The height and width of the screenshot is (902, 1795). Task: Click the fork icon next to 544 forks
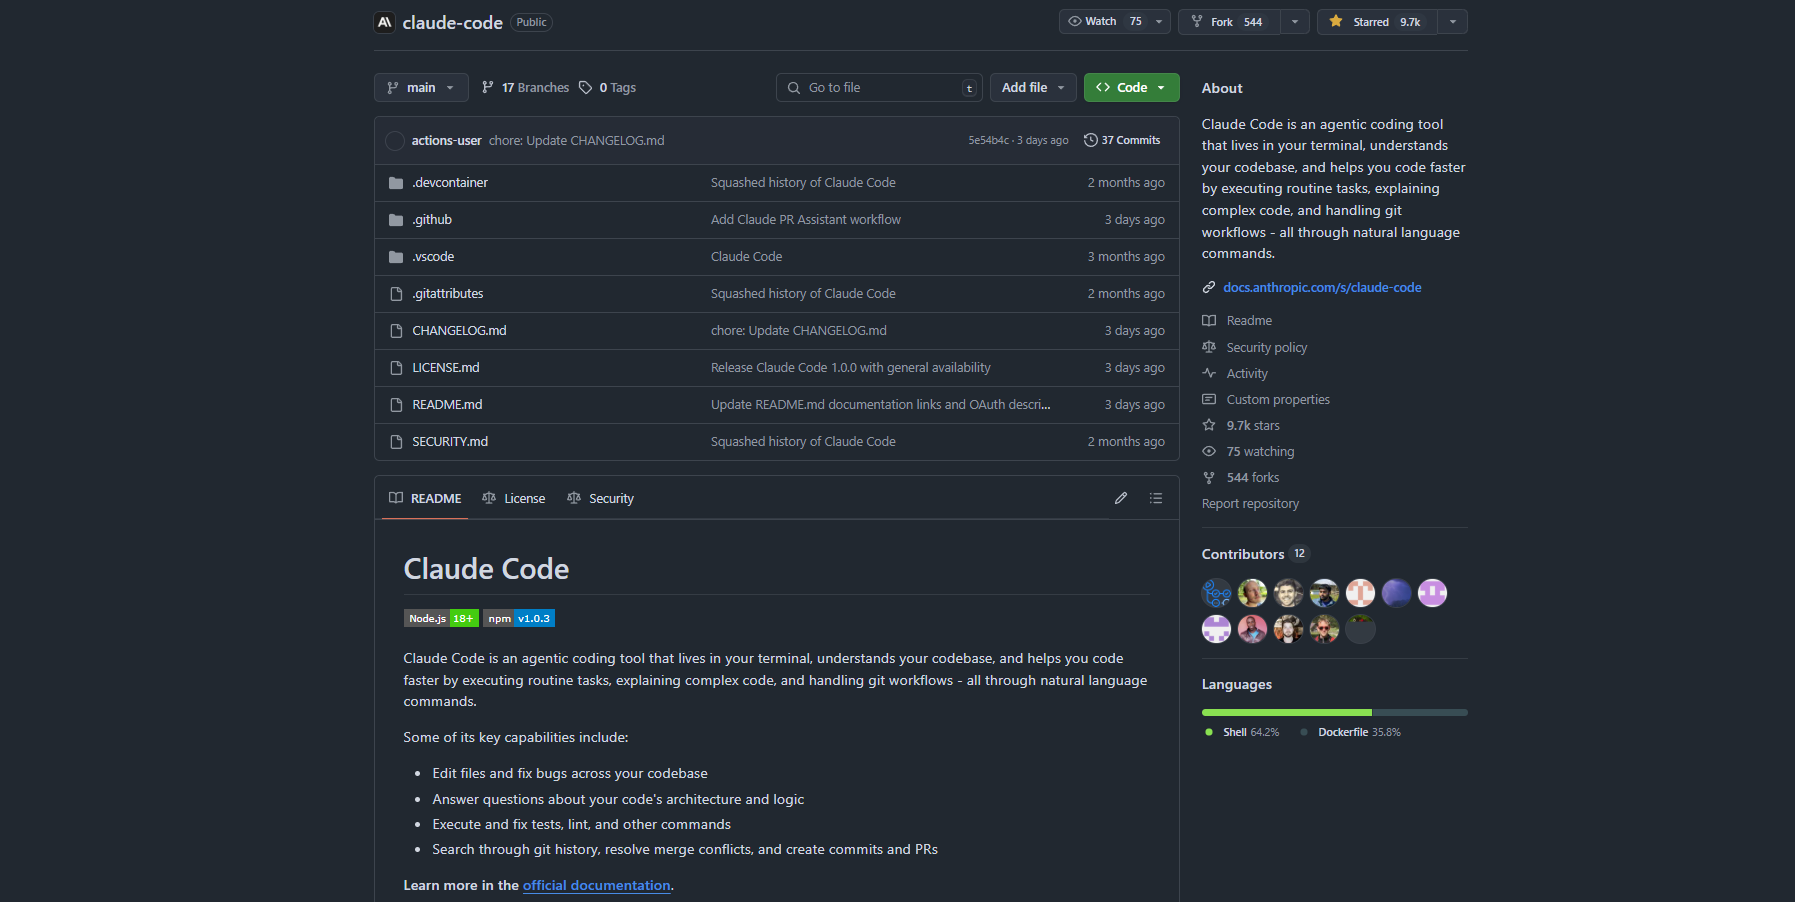tap(1209, 478)
